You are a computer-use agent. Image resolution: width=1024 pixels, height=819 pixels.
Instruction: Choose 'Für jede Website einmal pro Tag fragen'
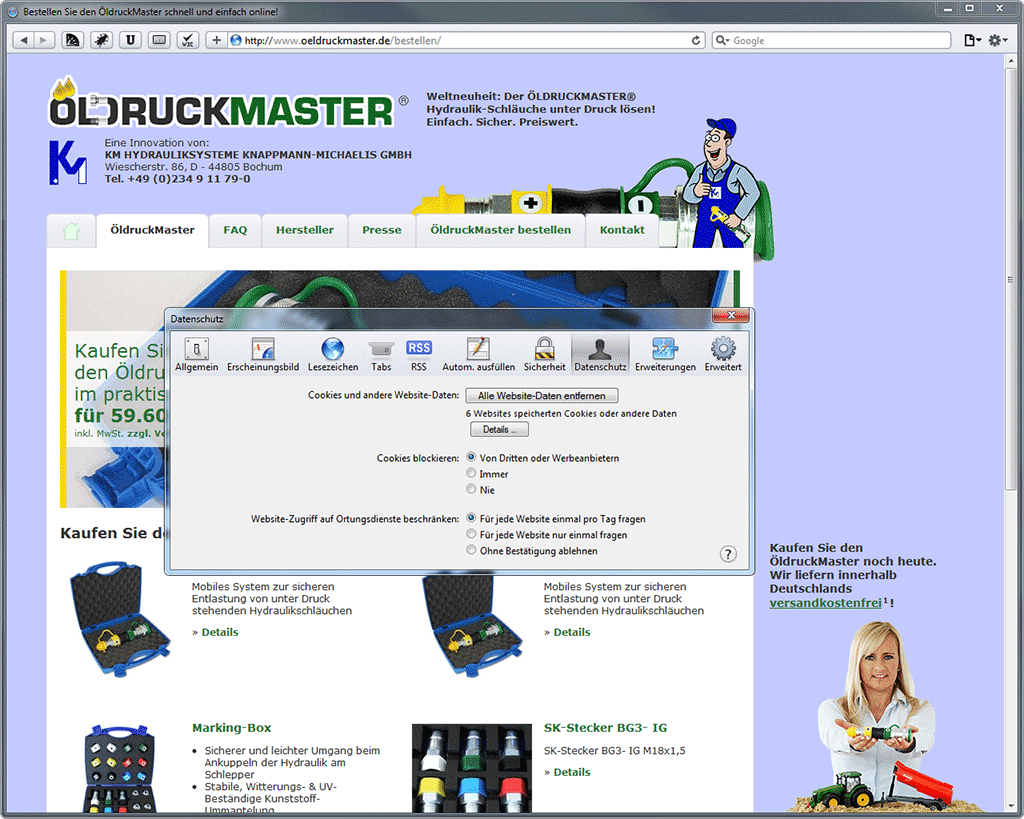pyautogui.click(x=471, y=518)
